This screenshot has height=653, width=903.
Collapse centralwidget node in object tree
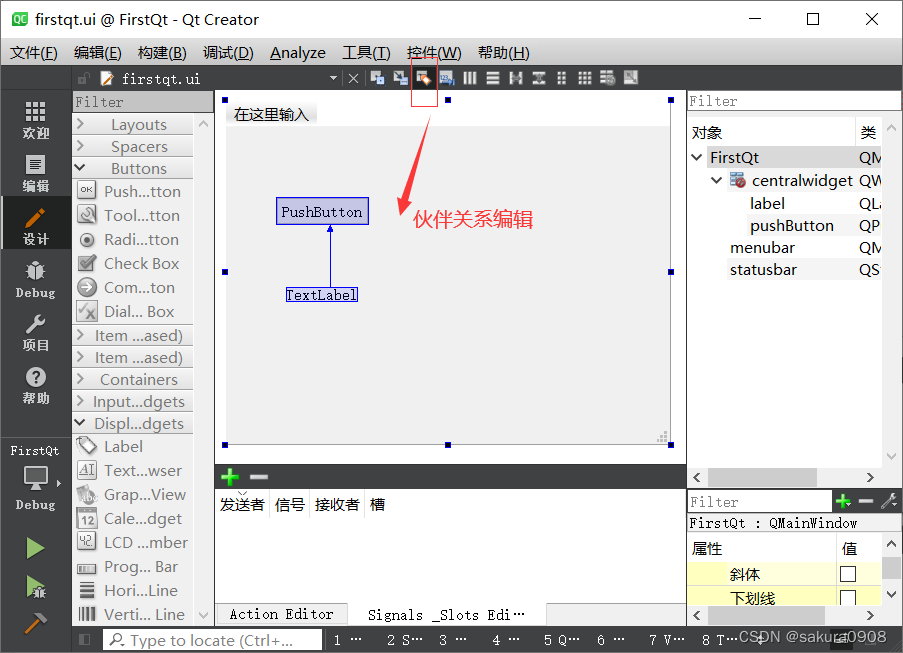coord(716,180)
